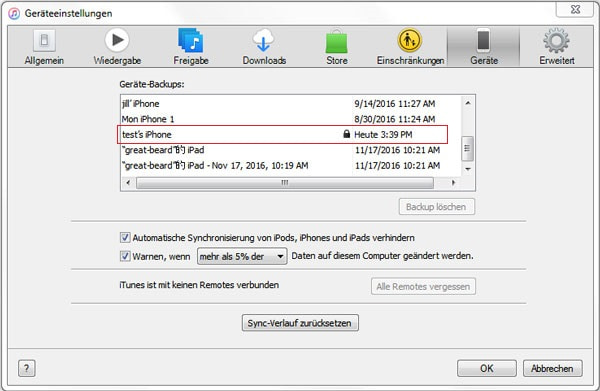Open the 'mehr als 5% der' dropdown

[242, 256]
